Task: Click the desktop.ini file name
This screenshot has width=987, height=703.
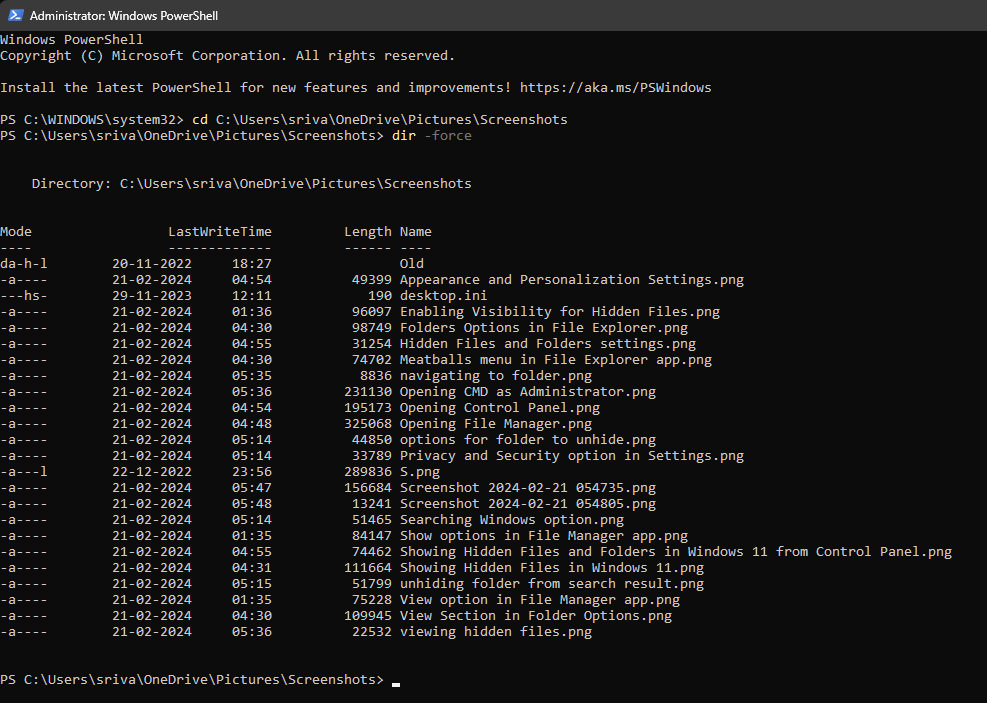Action: click(x=443, y=296)
